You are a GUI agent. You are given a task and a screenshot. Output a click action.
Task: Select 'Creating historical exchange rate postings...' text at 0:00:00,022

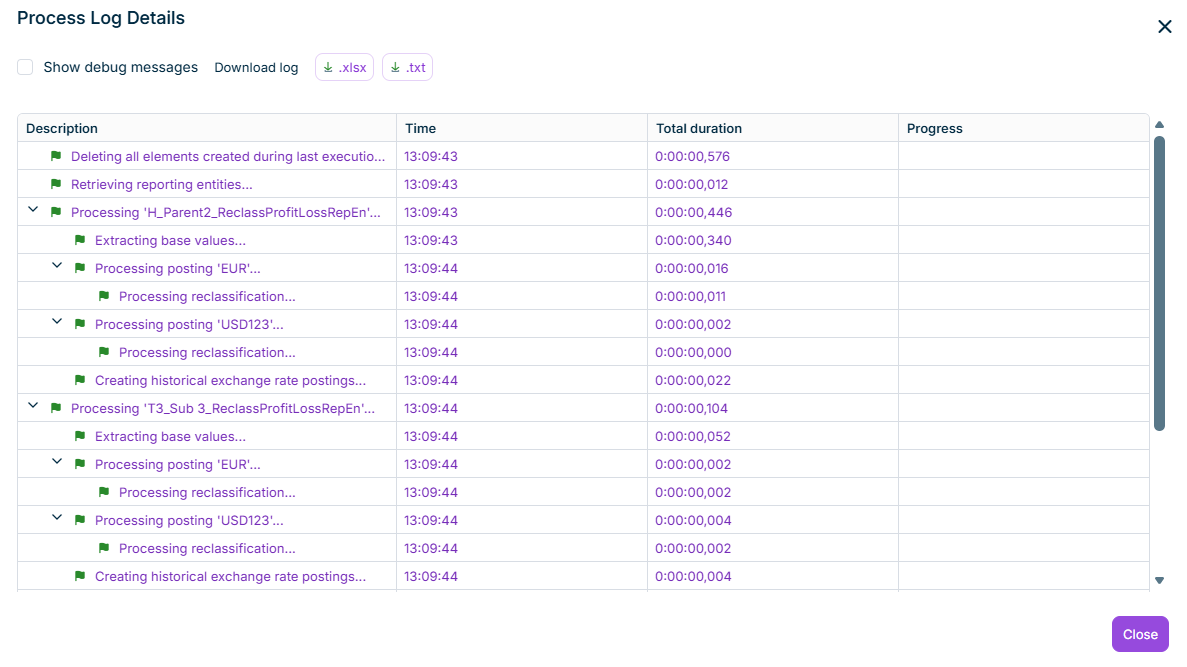click(x=230, y=381)
